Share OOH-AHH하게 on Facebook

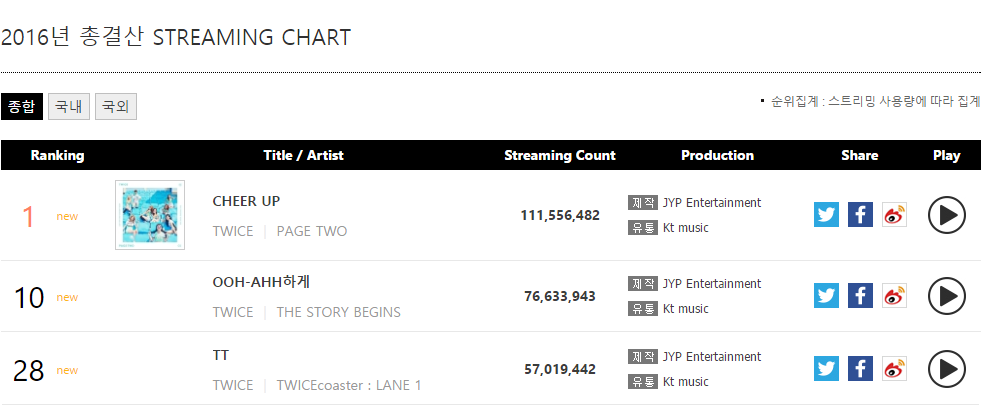[x=860, y=295]
